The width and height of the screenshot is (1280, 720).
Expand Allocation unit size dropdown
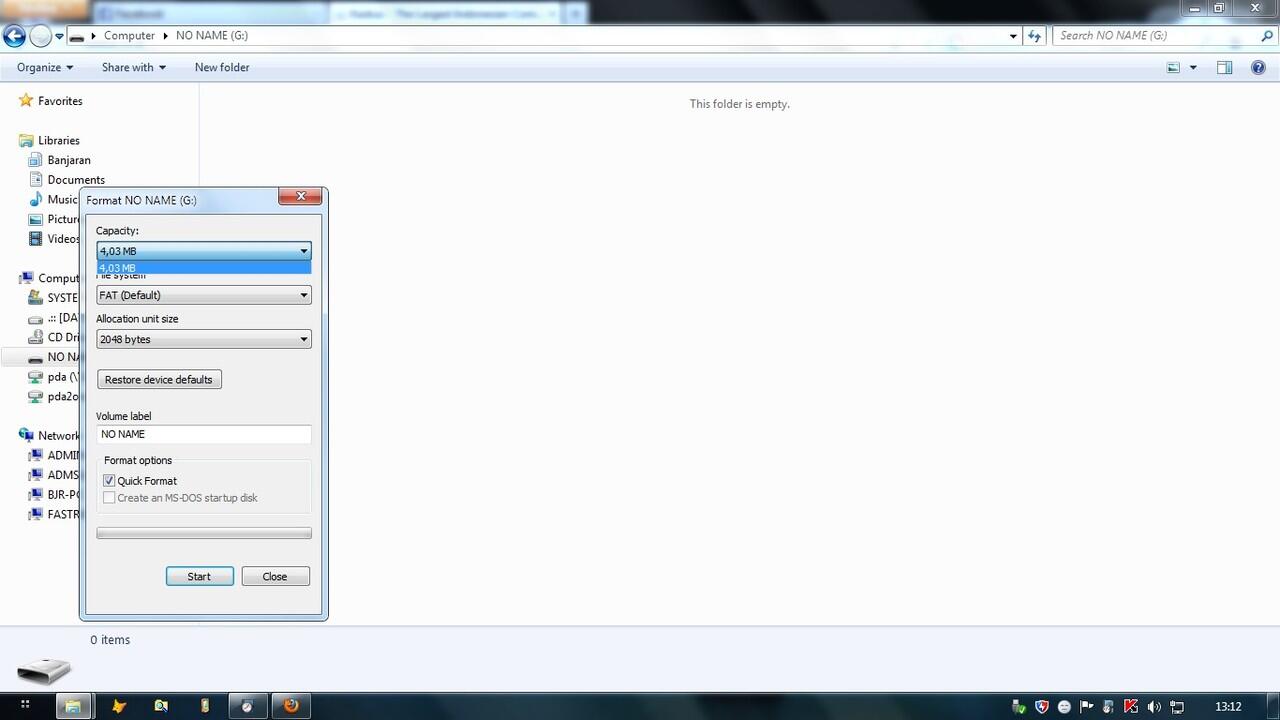[x=204, y=339]
